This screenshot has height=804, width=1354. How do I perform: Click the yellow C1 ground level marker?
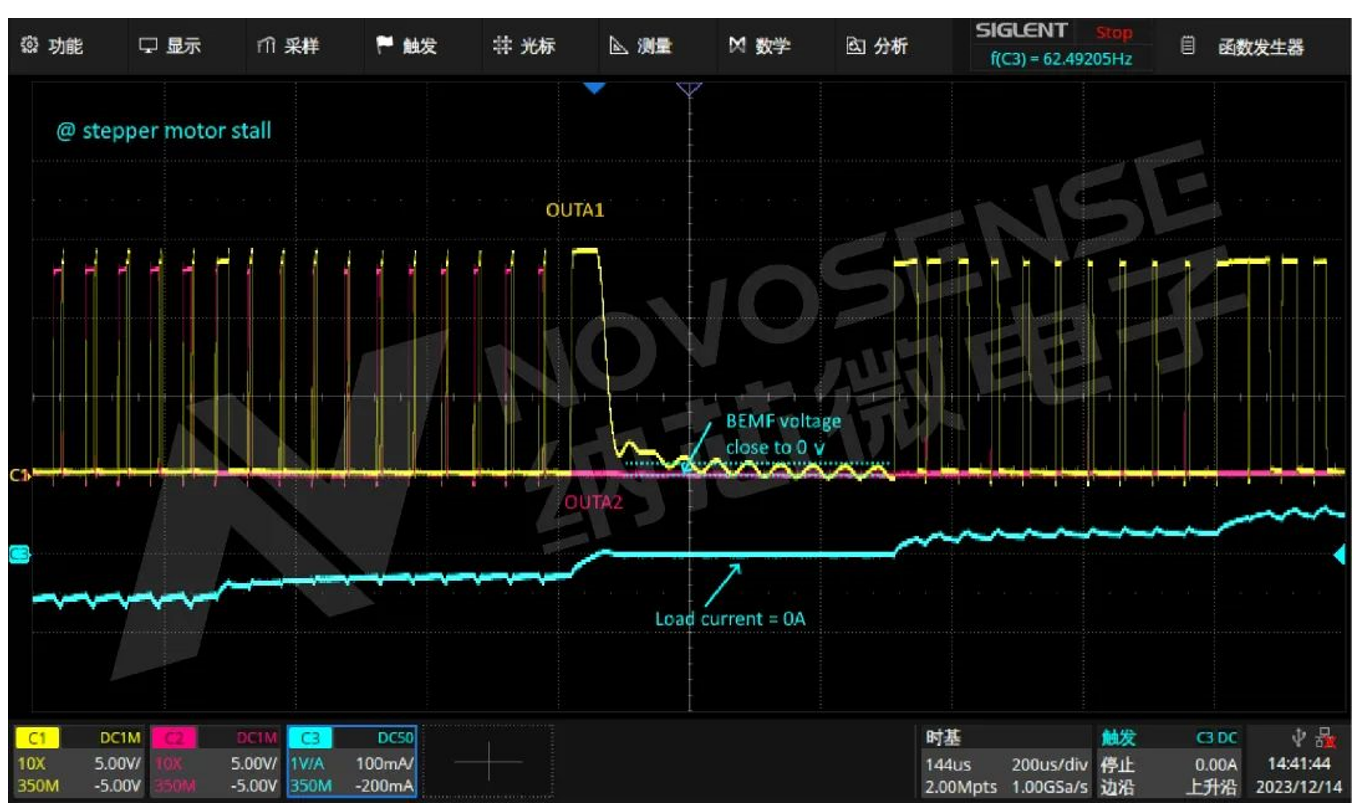17,475
